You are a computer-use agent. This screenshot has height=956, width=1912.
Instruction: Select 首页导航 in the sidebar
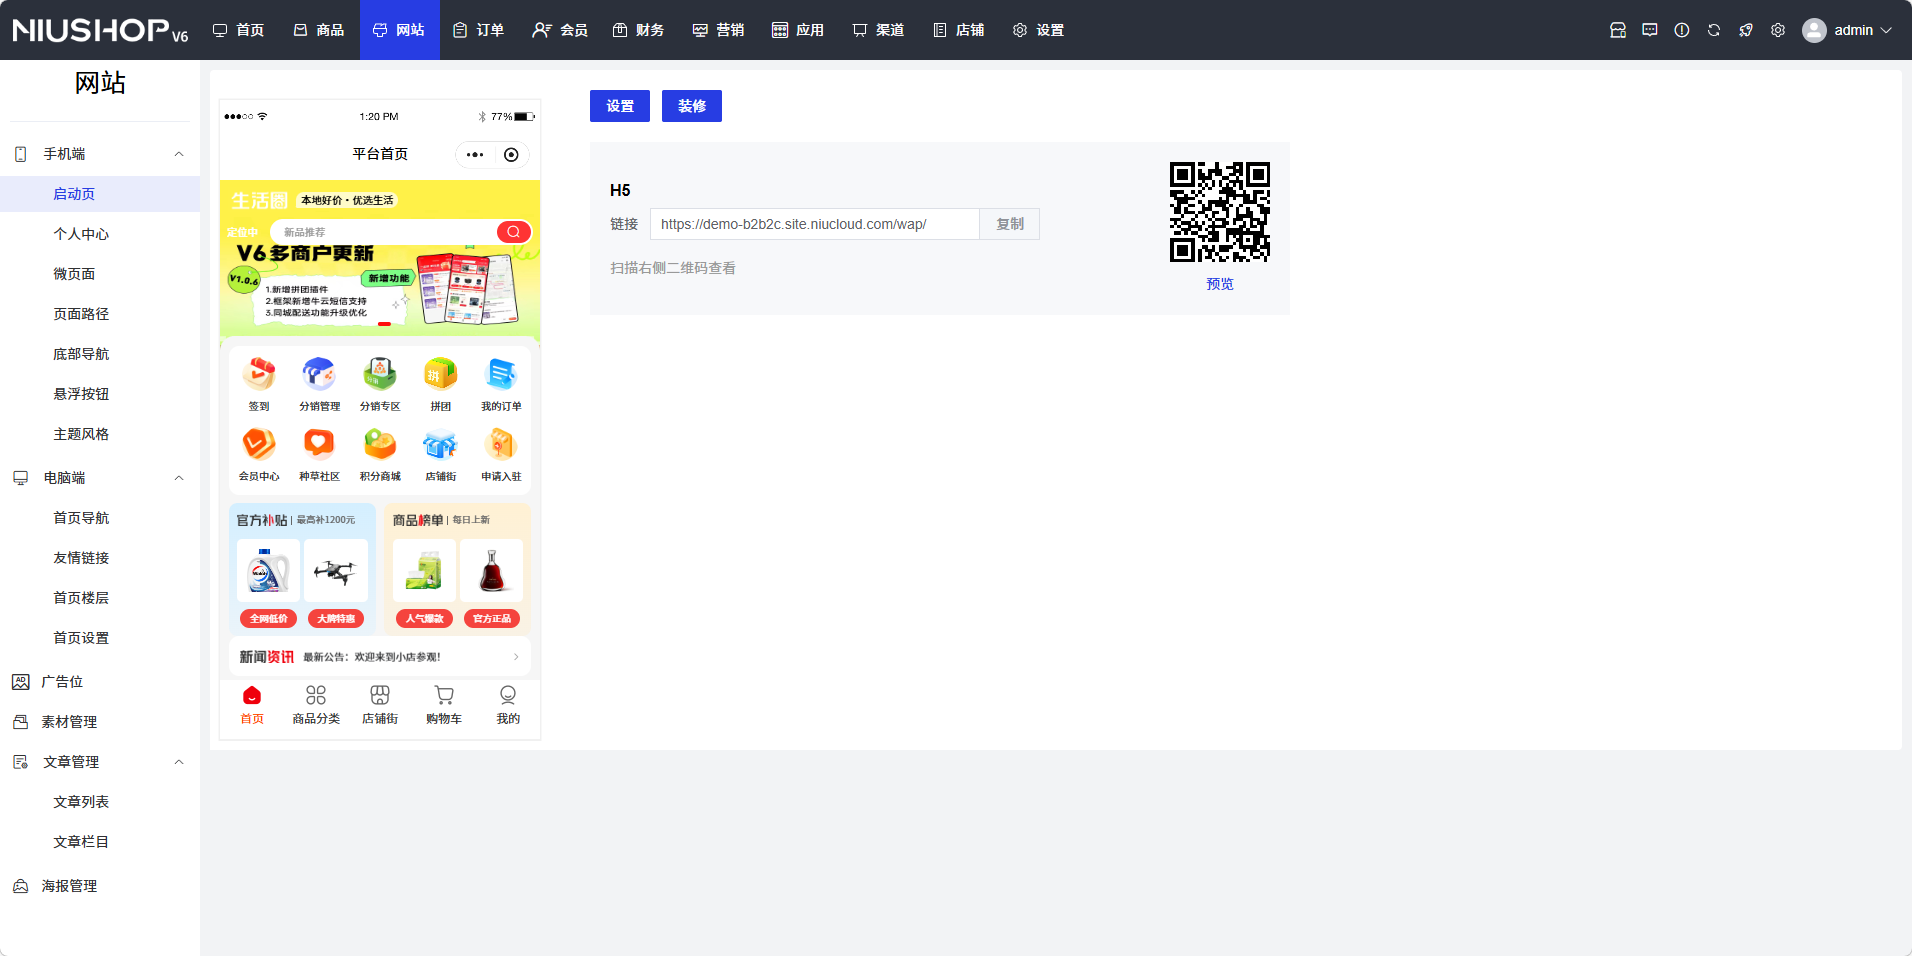pyautogui.click(x=100, y=518)
